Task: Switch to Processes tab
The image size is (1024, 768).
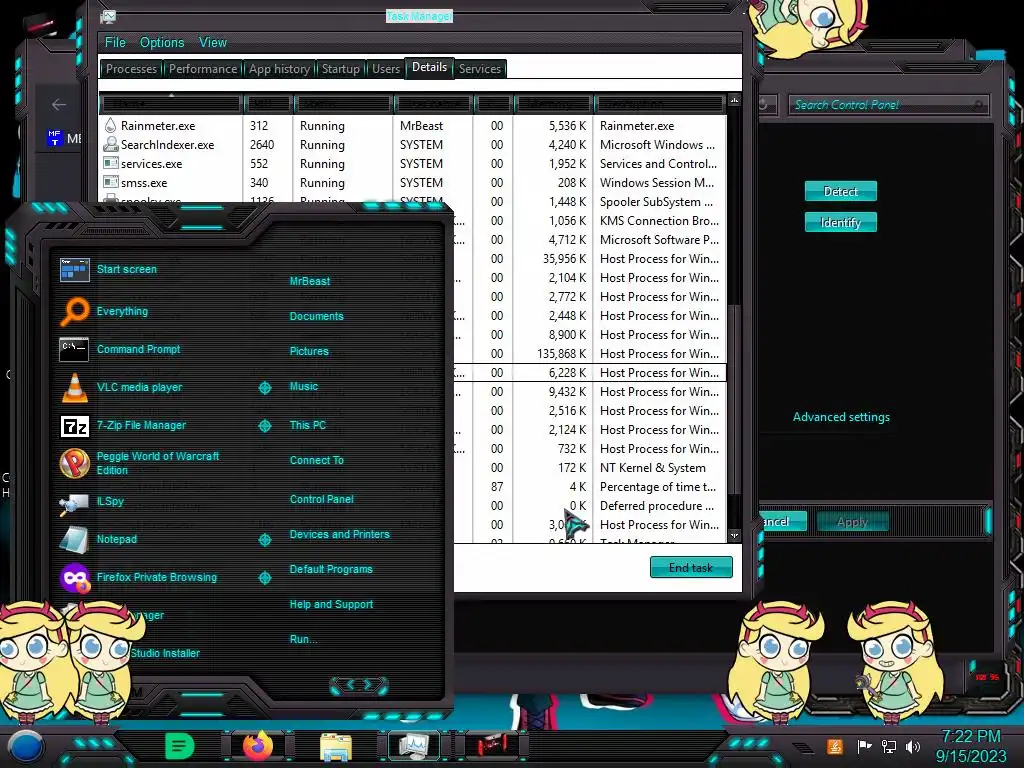Action: tap(131, 69)
